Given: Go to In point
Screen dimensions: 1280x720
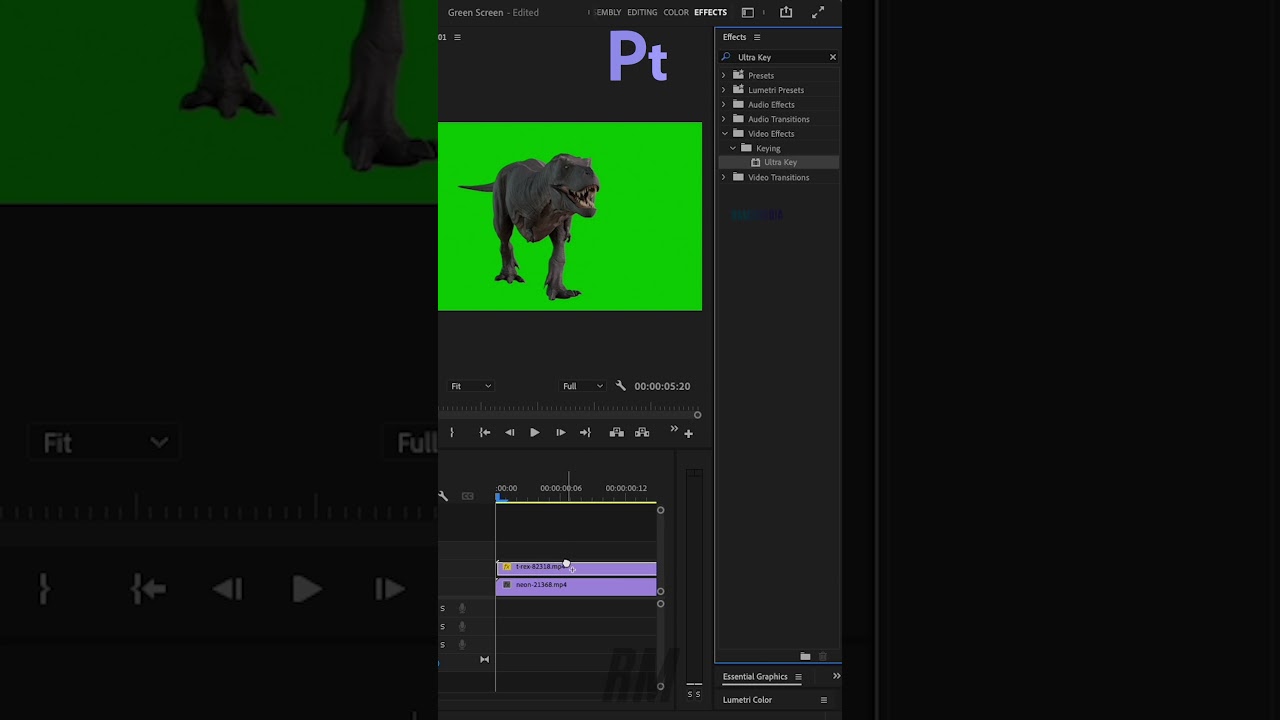Looking at the screenshot, I should coord(485,433).
